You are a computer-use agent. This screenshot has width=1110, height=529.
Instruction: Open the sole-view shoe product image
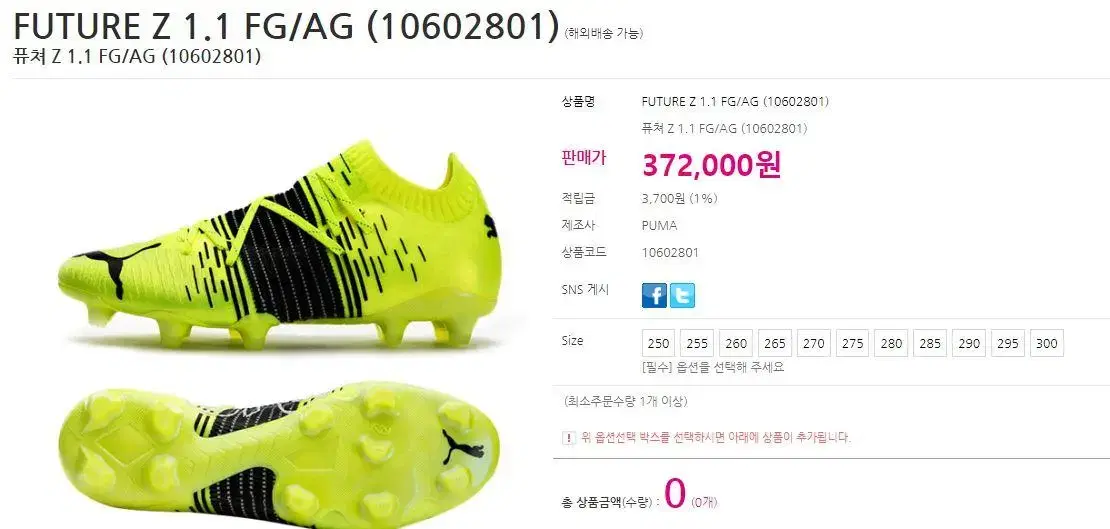[280, 455]
